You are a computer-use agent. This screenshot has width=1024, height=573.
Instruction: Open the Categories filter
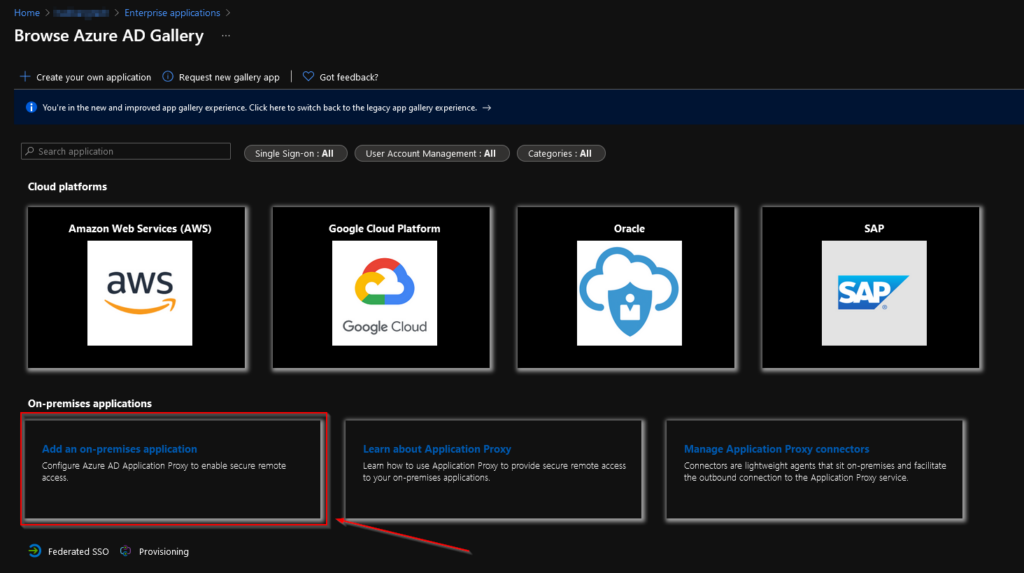click(x=561, y=154)
